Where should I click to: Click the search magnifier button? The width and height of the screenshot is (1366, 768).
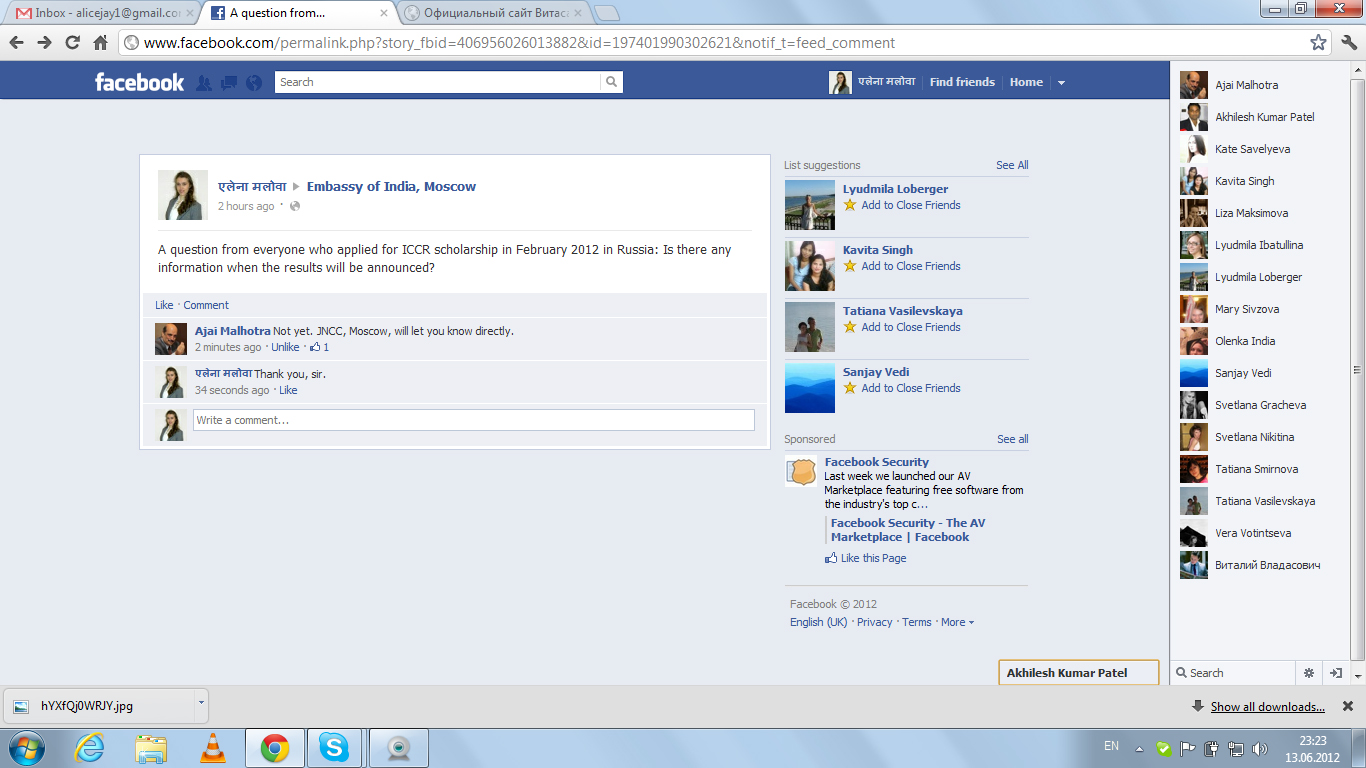(611, 82)
